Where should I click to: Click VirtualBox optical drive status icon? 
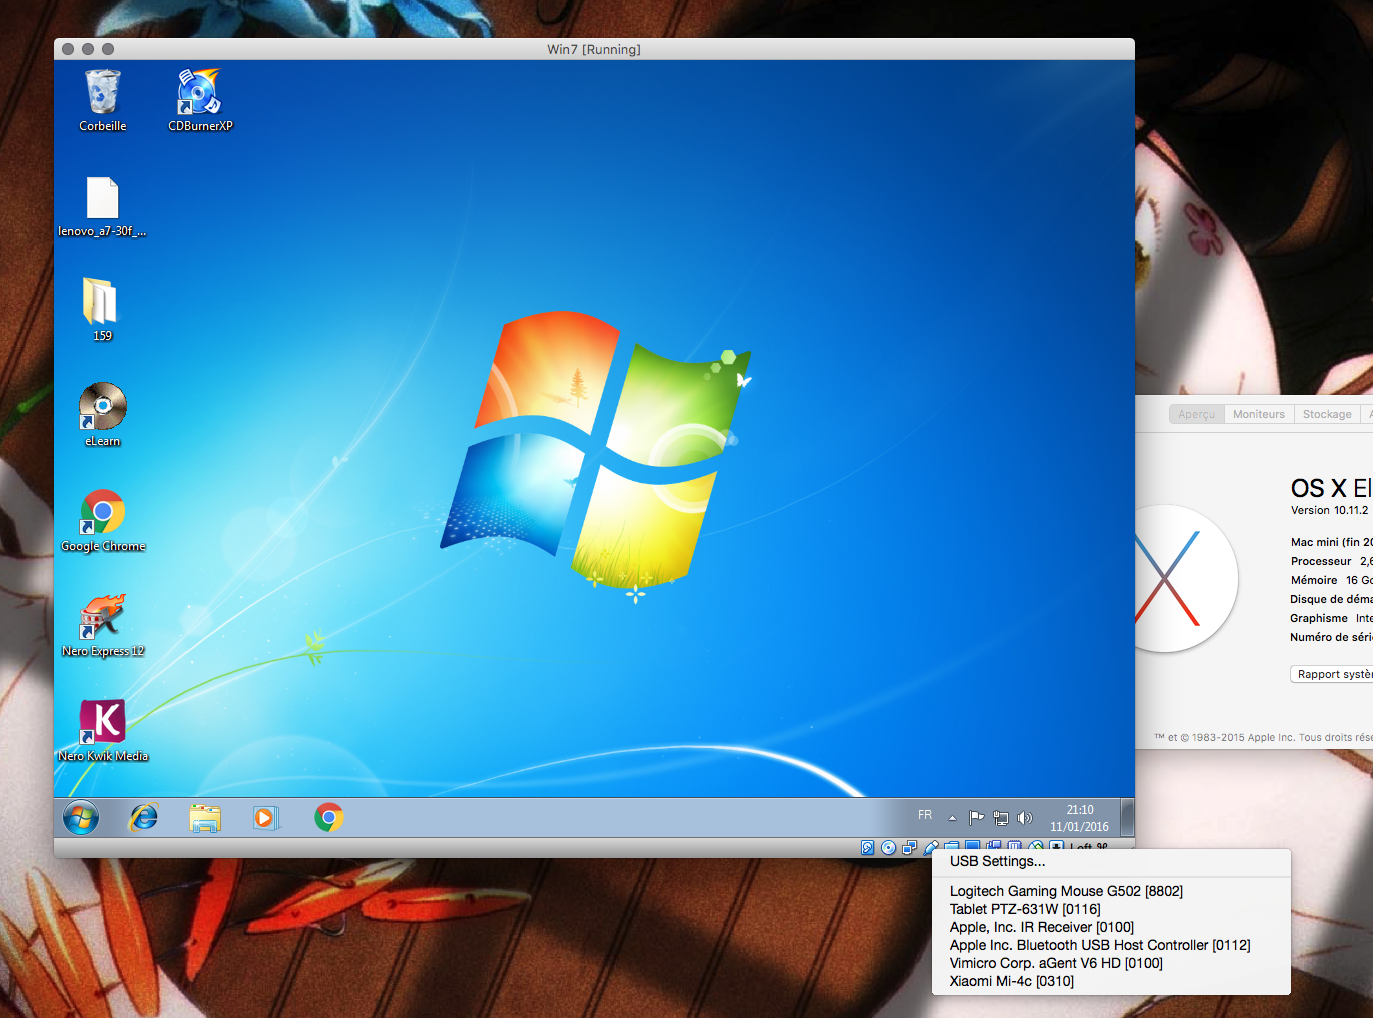tap(888, 848)
